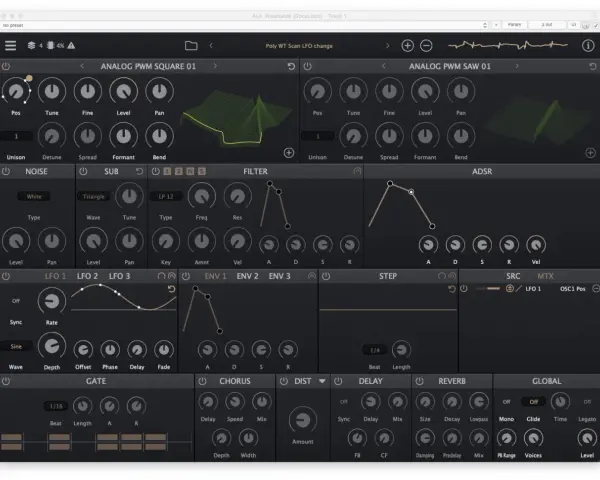
Task: Open the GATE Beat 1/16 selector
Action: [56, 406]
